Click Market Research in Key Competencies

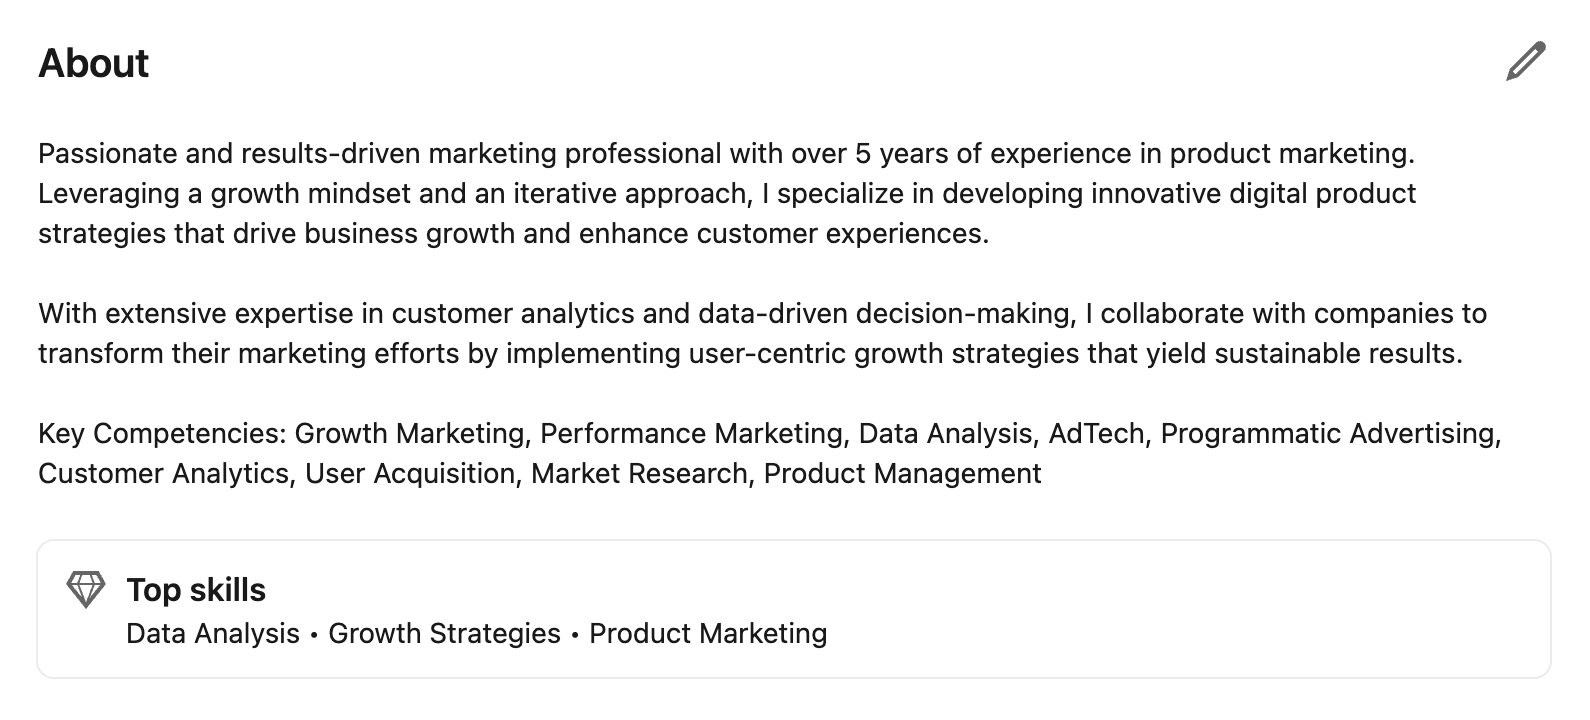(x=639, y=474)
